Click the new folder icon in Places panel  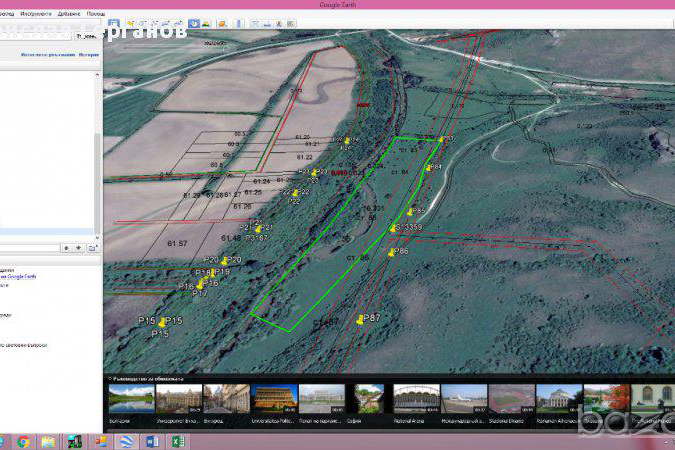(x=92, y=248)
